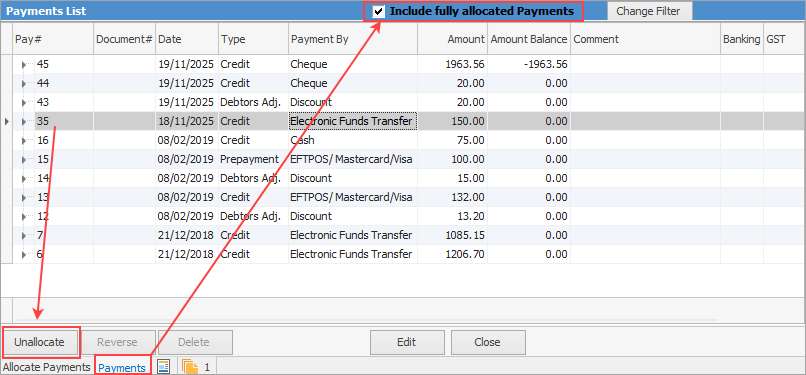Click the Reverse button

click(117, 342)
